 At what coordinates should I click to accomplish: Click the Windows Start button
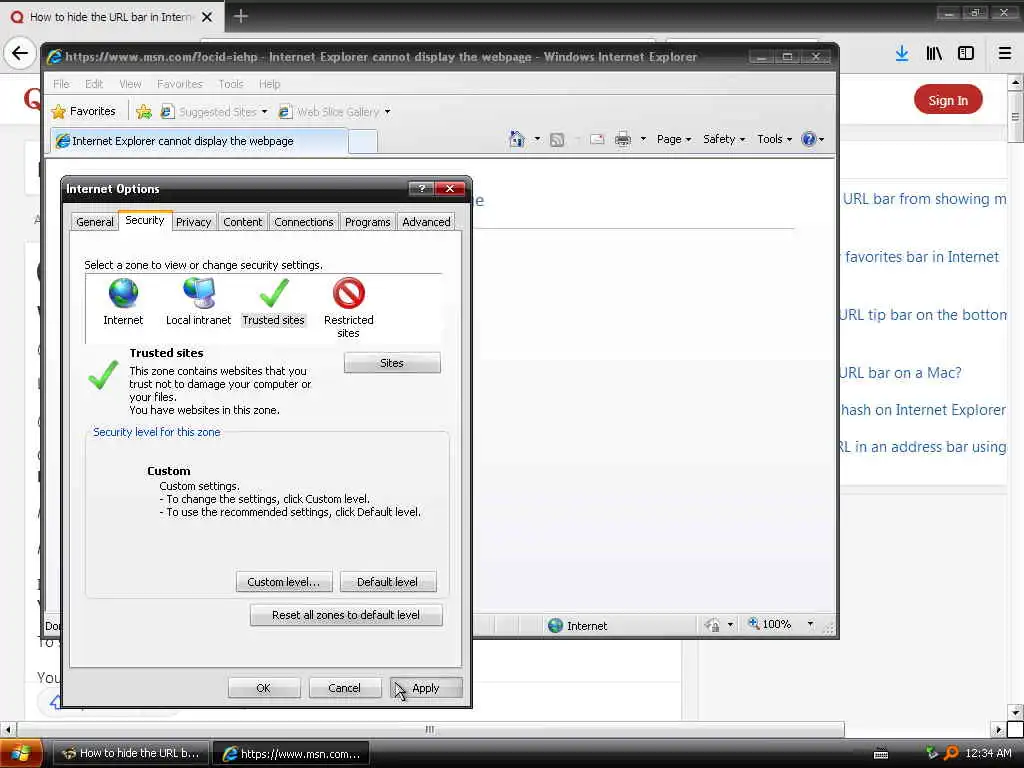(x=21, y=754)
